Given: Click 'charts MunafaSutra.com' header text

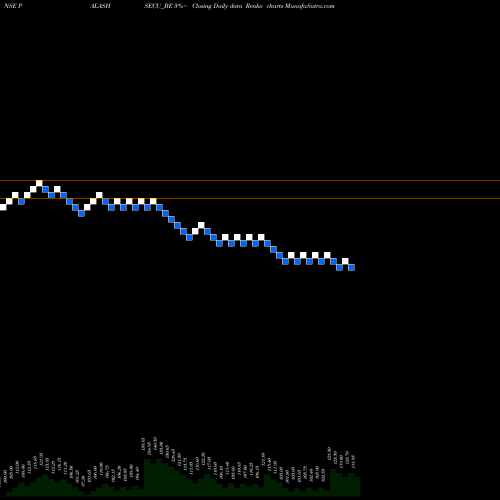Looking at the screenshot, I should tap(300, 6).
